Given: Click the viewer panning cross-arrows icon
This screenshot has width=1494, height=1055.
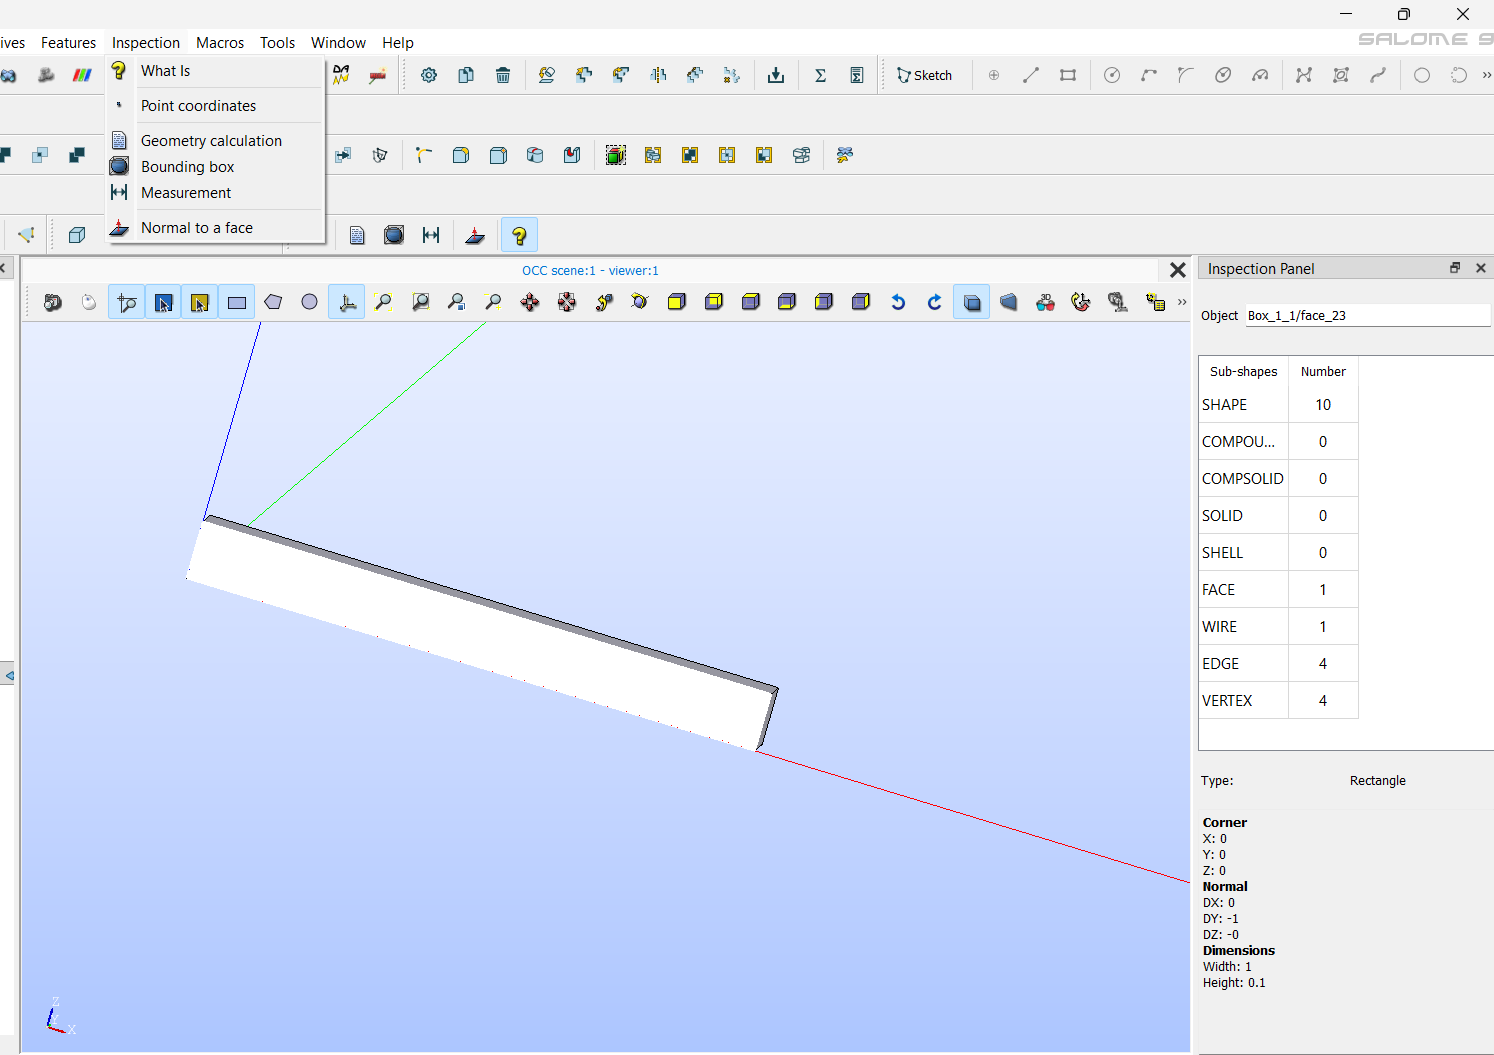Looking at the screenshot, I should click(x=530, y=302).
